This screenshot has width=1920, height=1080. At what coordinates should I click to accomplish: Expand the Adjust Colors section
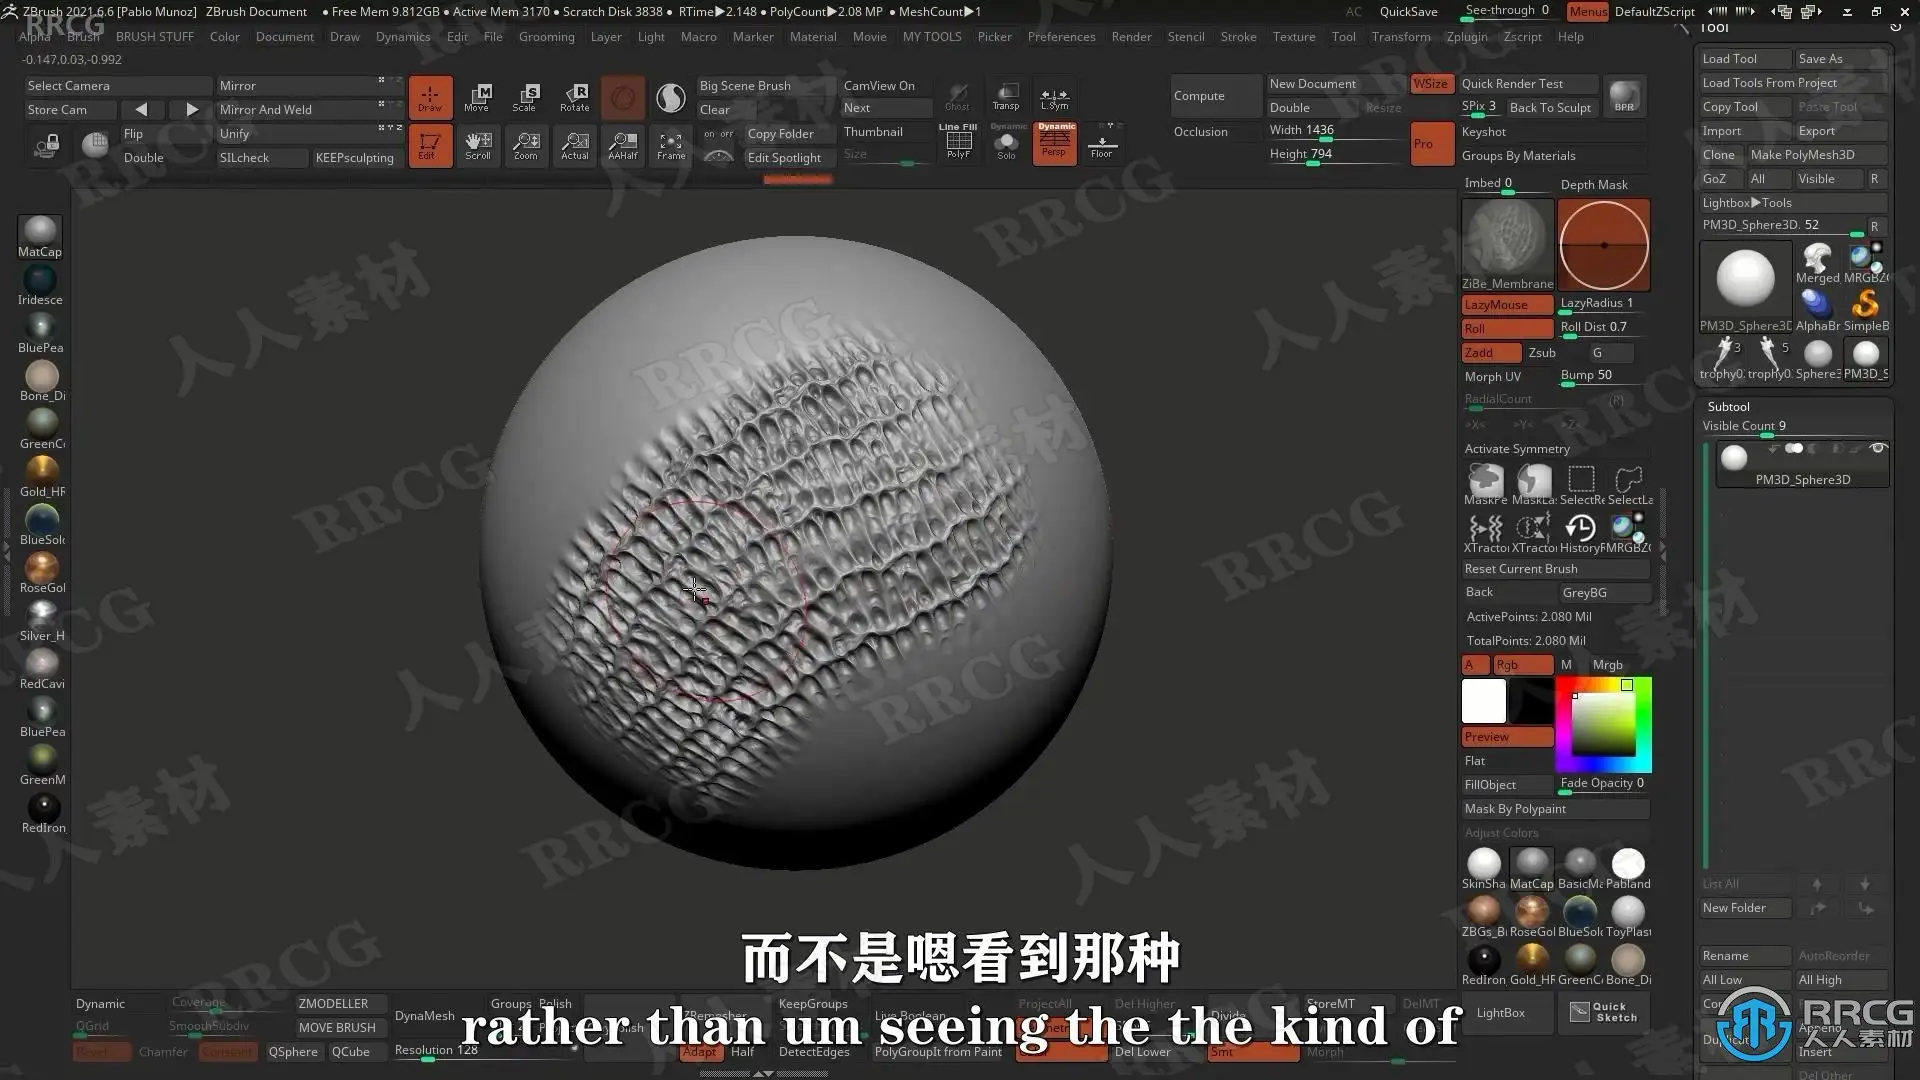pyautogui.click(x=1501, y=833)
